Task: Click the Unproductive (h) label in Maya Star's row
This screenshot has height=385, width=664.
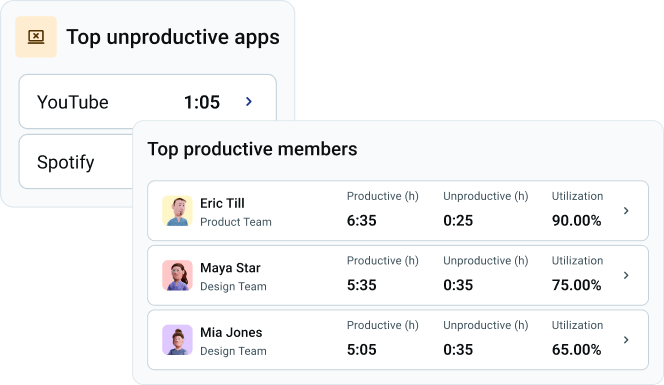Action: click(x=486, y=261)
